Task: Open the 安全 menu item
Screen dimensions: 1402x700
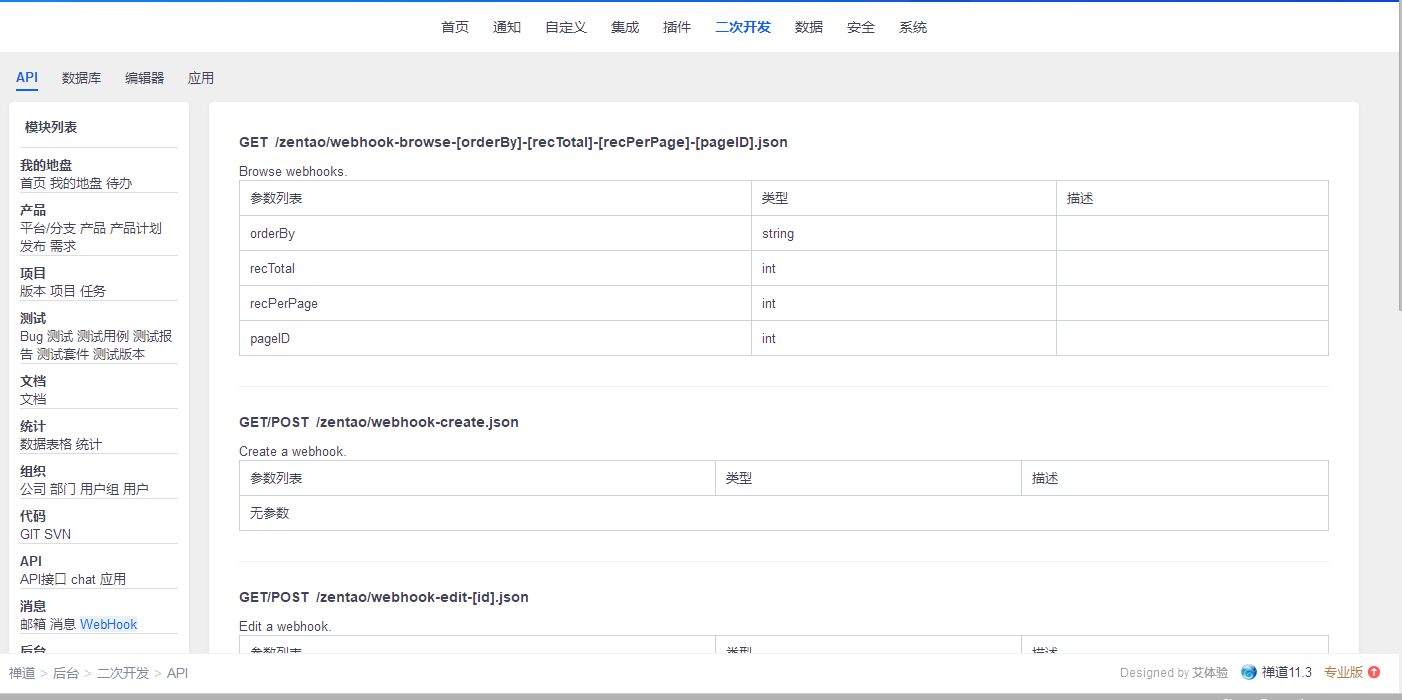Action: [861, 27]
